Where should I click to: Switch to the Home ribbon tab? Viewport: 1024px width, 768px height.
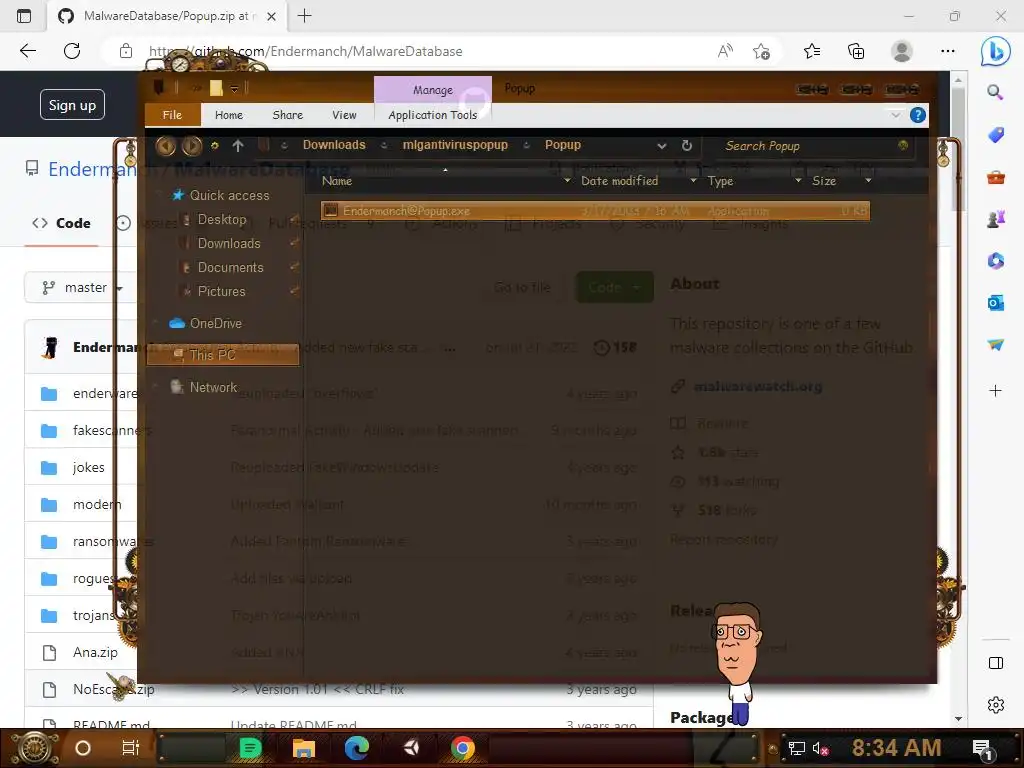click(229, 115)
